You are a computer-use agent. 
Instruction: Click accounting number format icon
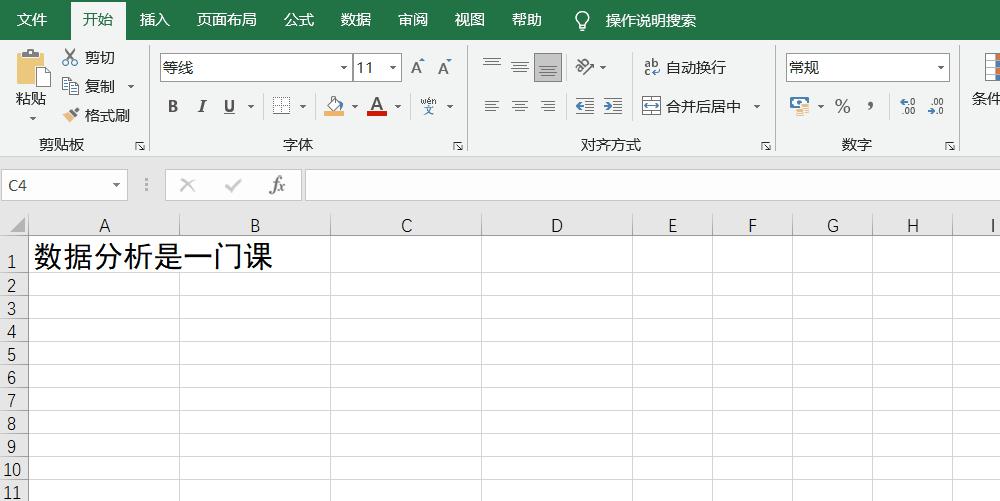pos(799,106)
